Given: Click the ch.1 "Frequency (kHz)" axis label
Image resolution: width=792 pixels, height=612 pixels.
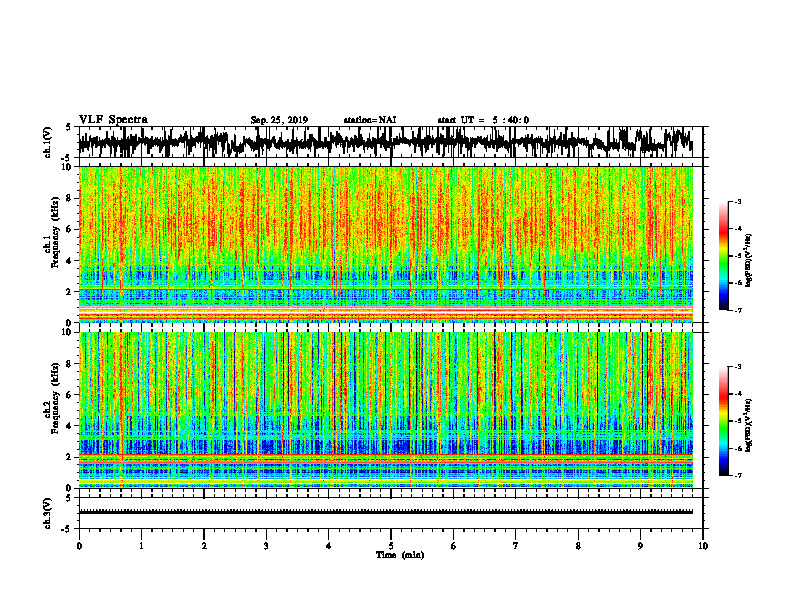Looking at the screenshot, I should pyautogui.click(x=55, y=232).
